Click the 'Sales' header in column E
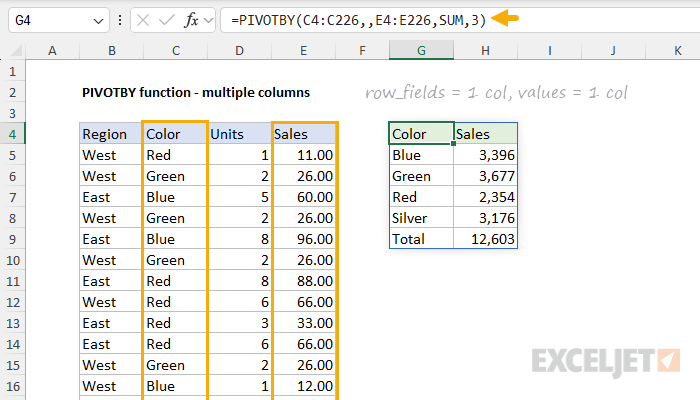 [x=304, y=134]
